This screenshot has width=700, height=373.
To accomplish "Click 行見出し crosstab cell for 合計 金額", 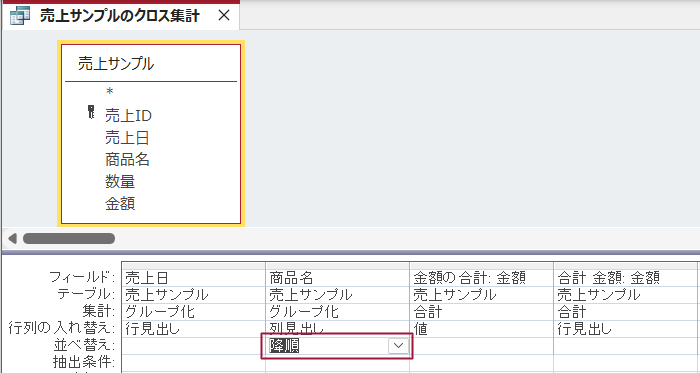I will [626, 329].
